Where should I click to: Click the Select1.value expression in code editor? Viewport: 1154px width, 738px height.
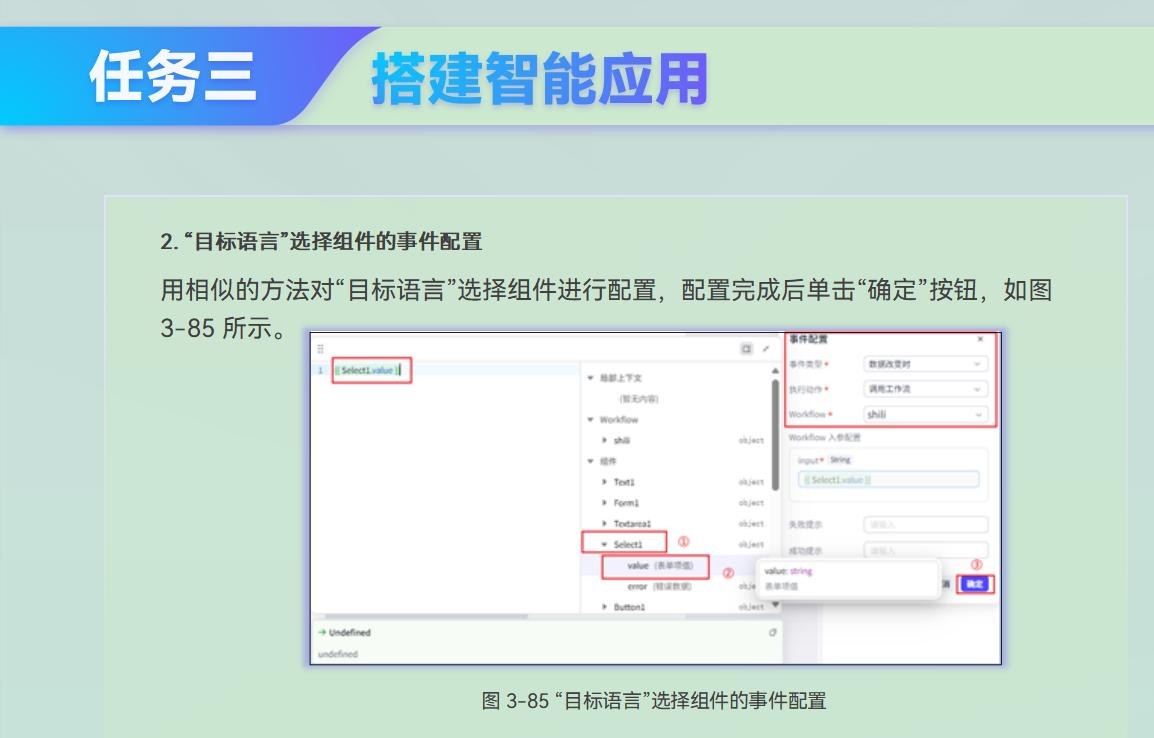(x=368, y=370)
